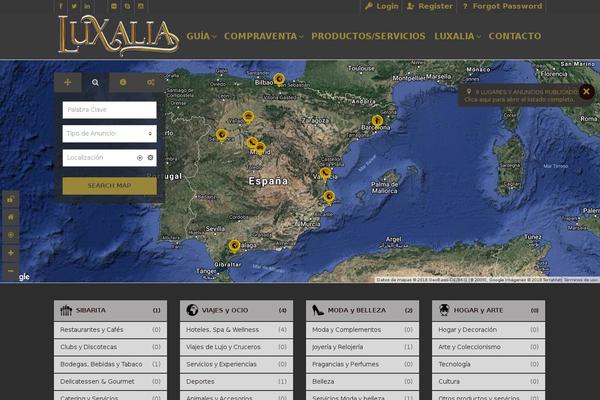This screenshot has height=400, width=600.
Task: Open Delicatessen & Gourmet category
Action: tap(110, 382)
